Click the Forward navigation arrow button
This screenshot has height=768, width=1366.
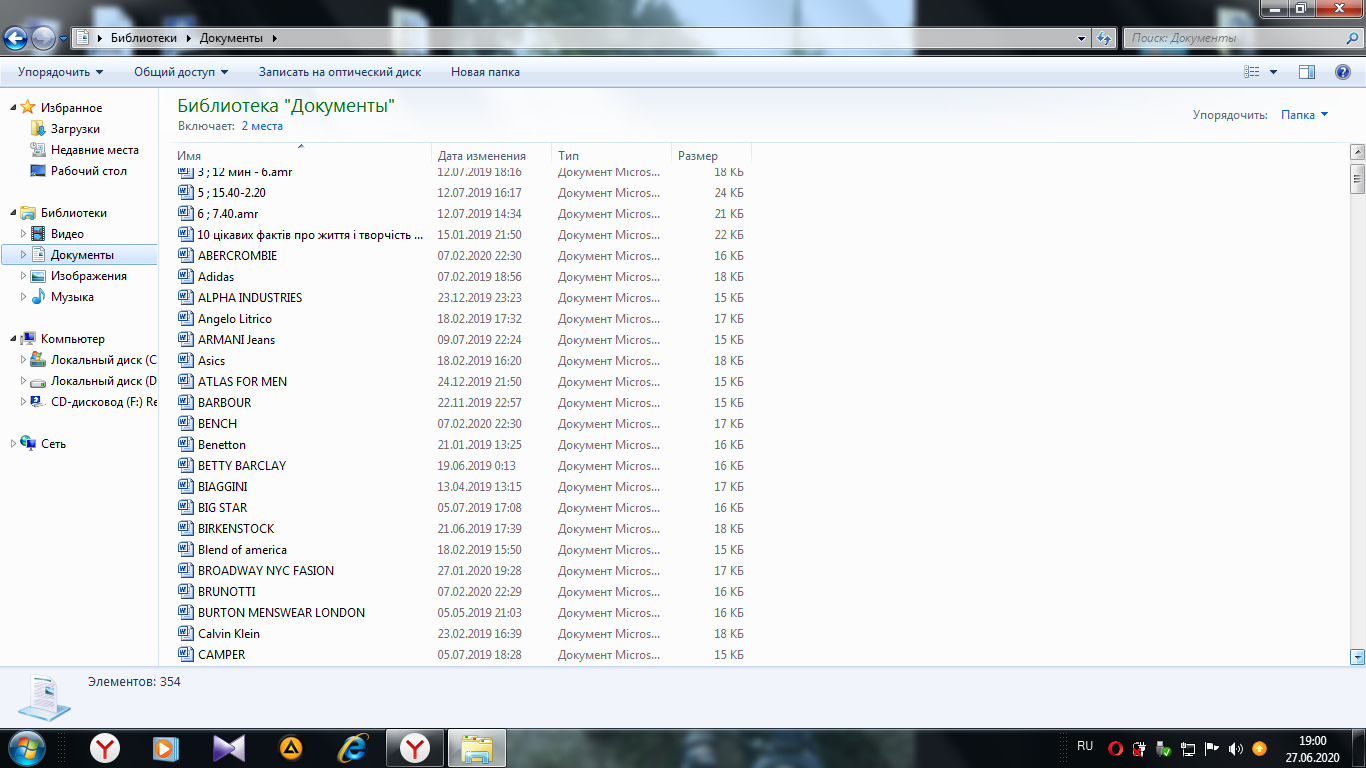(x=43, y=38)
